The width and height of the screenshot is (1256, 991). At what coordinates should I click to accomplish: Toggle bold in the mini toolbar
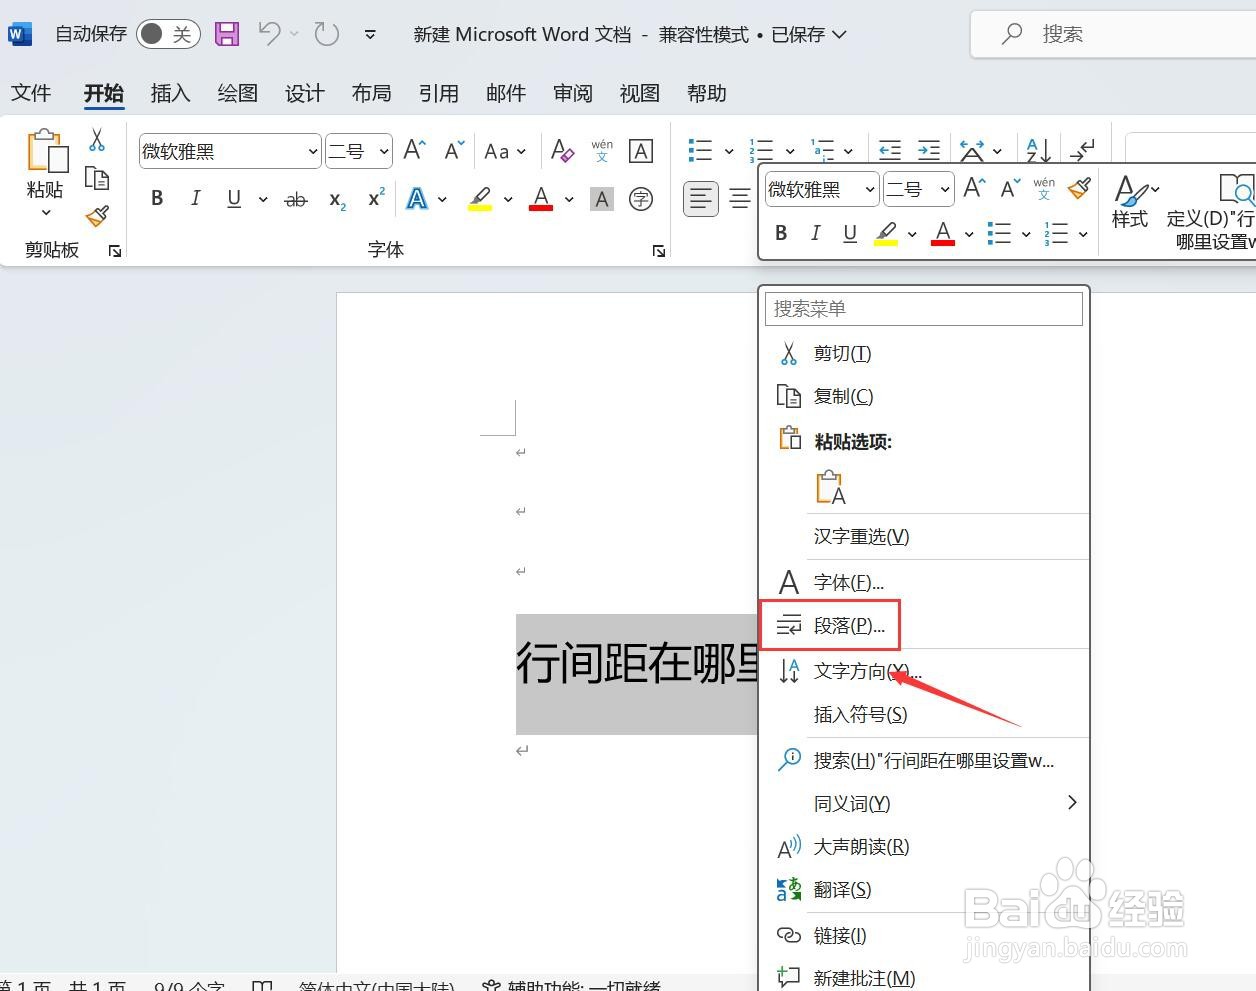(782, 233)
